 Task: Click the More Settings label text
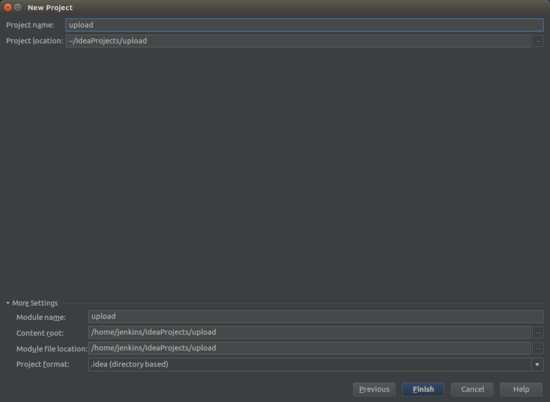tap(35, 303)
